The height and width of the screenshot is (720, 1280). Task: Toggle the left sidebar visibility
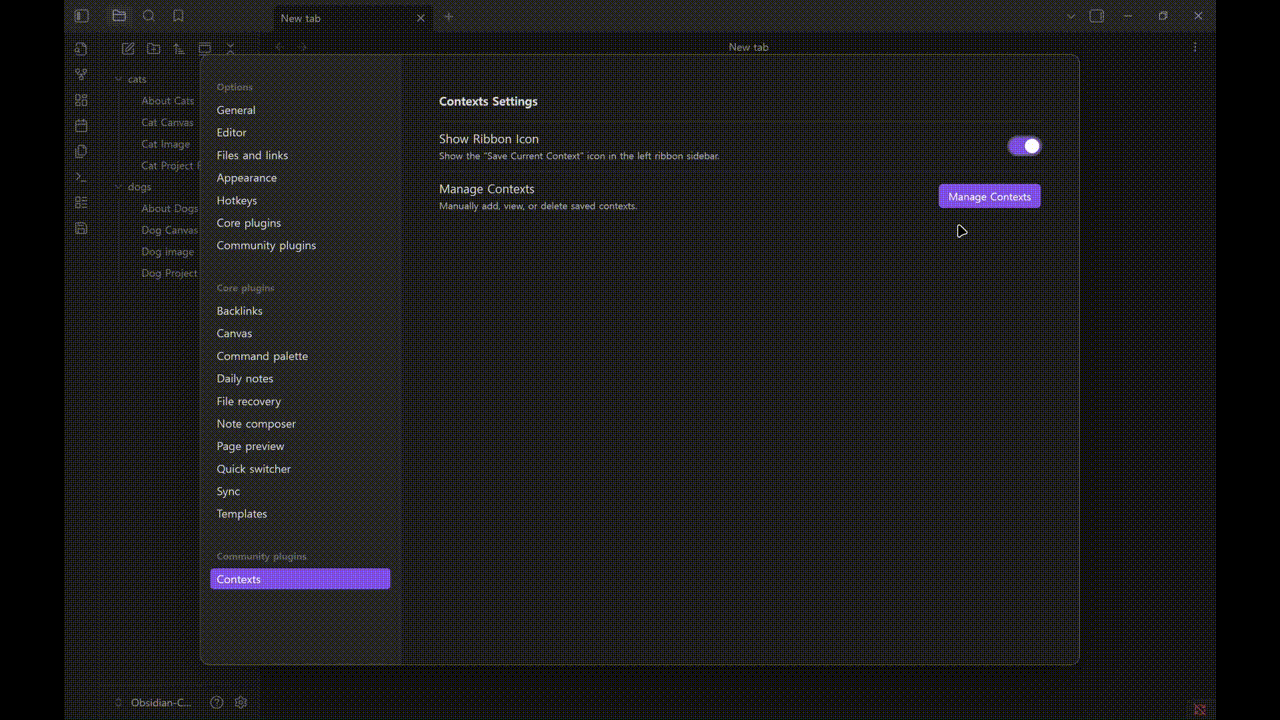coord(81,16)
